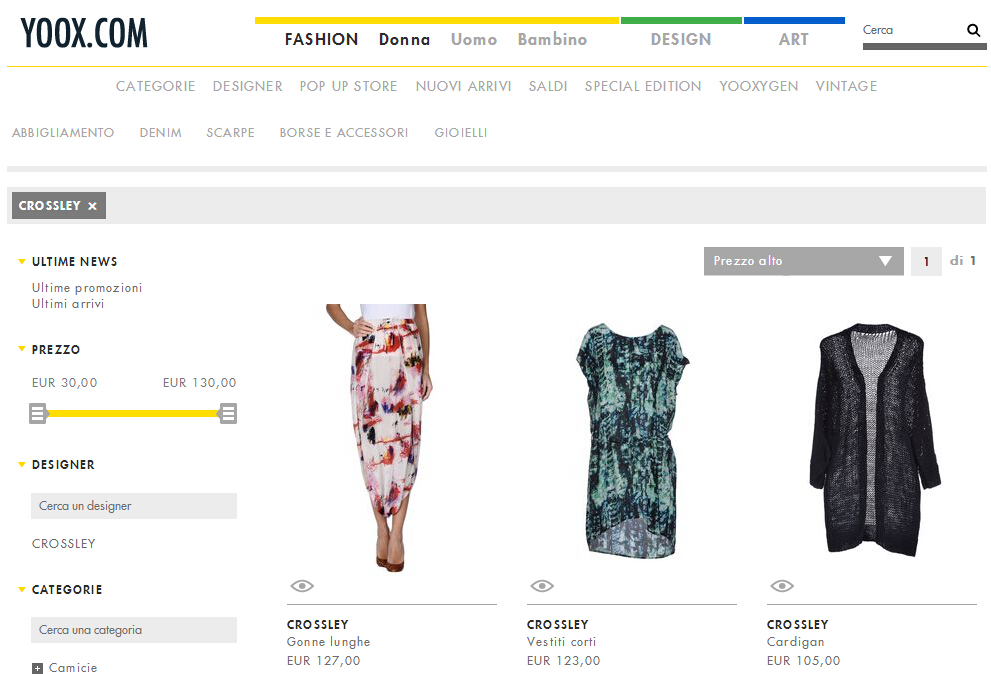Screen dimensions: 991x674
Task: Select the FASHION section
Action: tap(321, 39)
